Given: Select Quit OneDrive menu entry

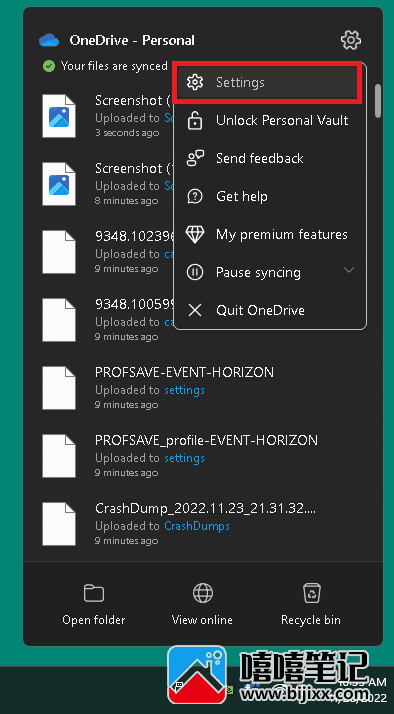Looking at the screenshot, I should point(270,311).
